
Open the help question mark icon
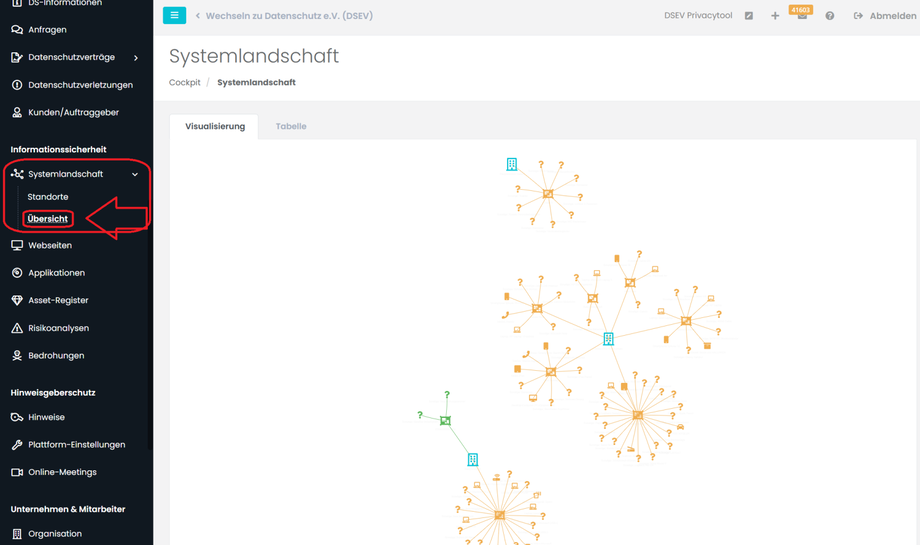click(830, 16)
